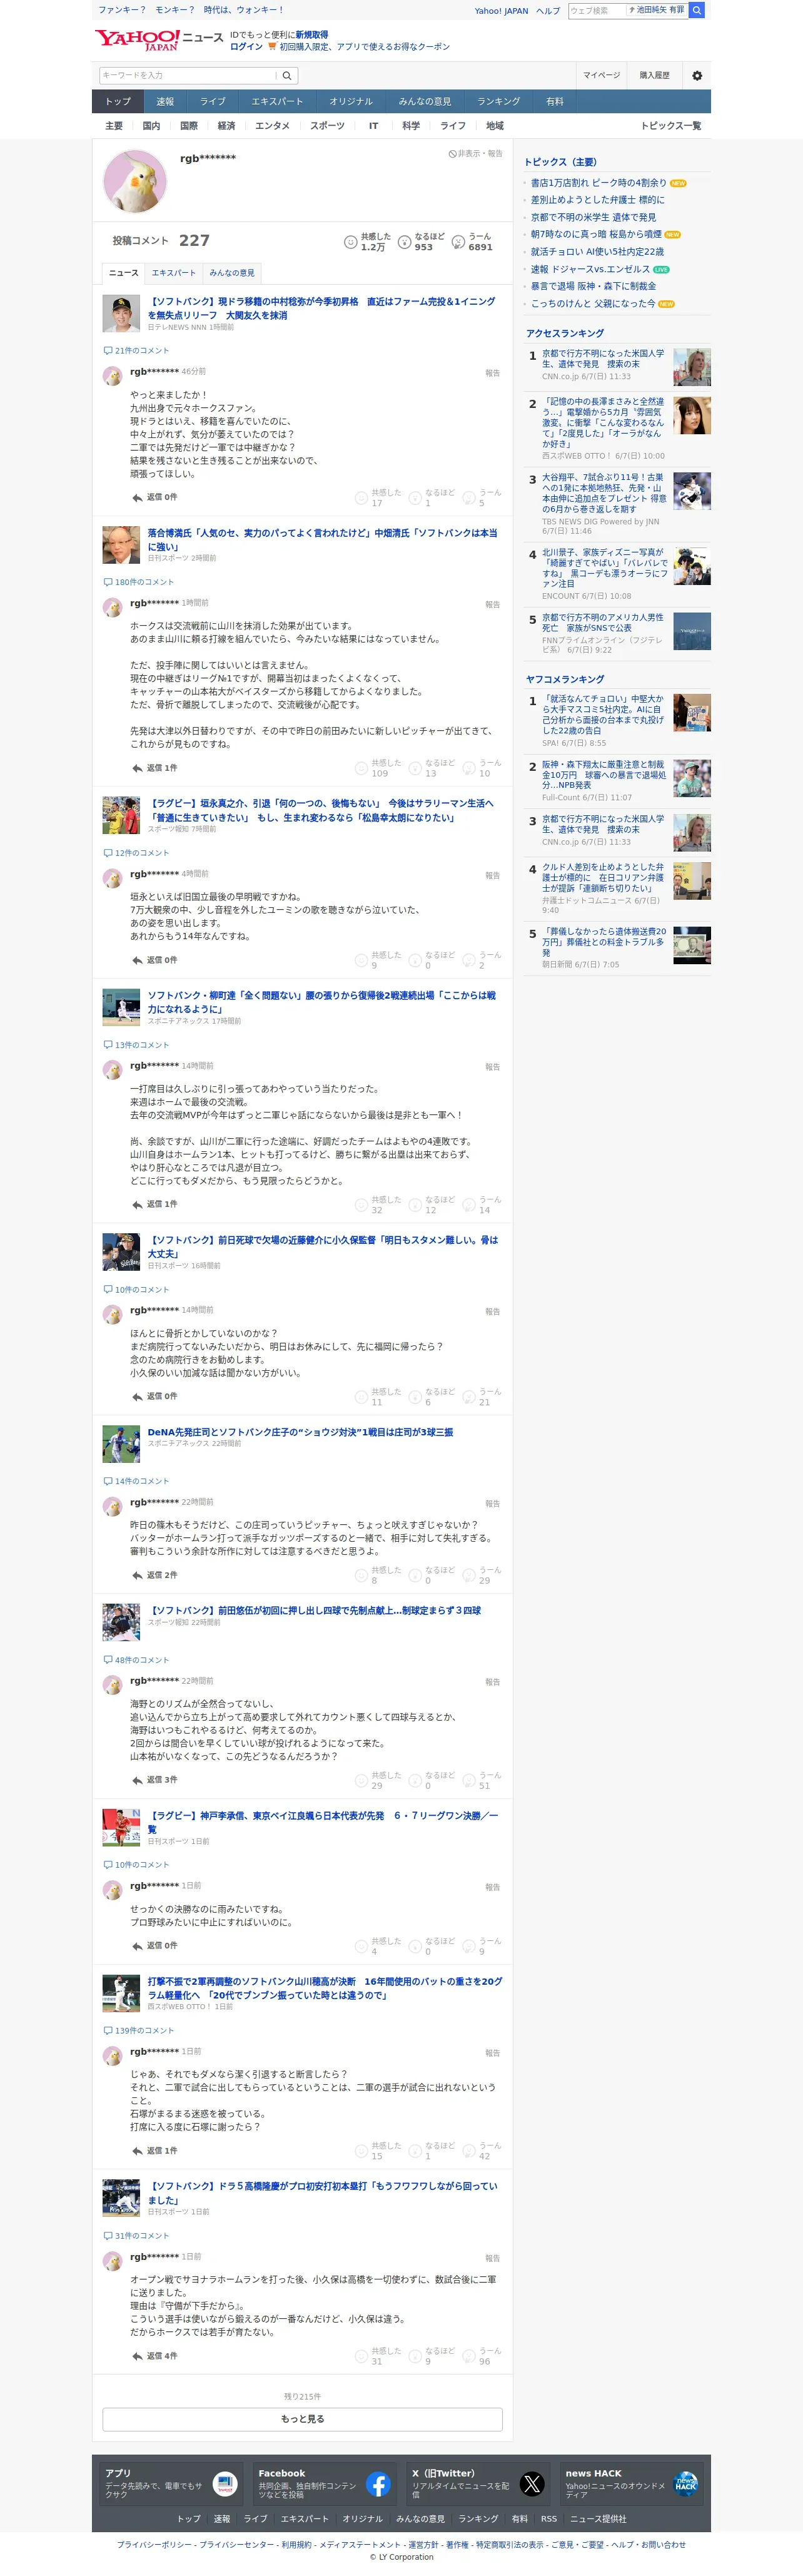This screenshot has height=2576, width=803.
Task: Expand the 返信 4件 replies
Action: point(154,2356)
